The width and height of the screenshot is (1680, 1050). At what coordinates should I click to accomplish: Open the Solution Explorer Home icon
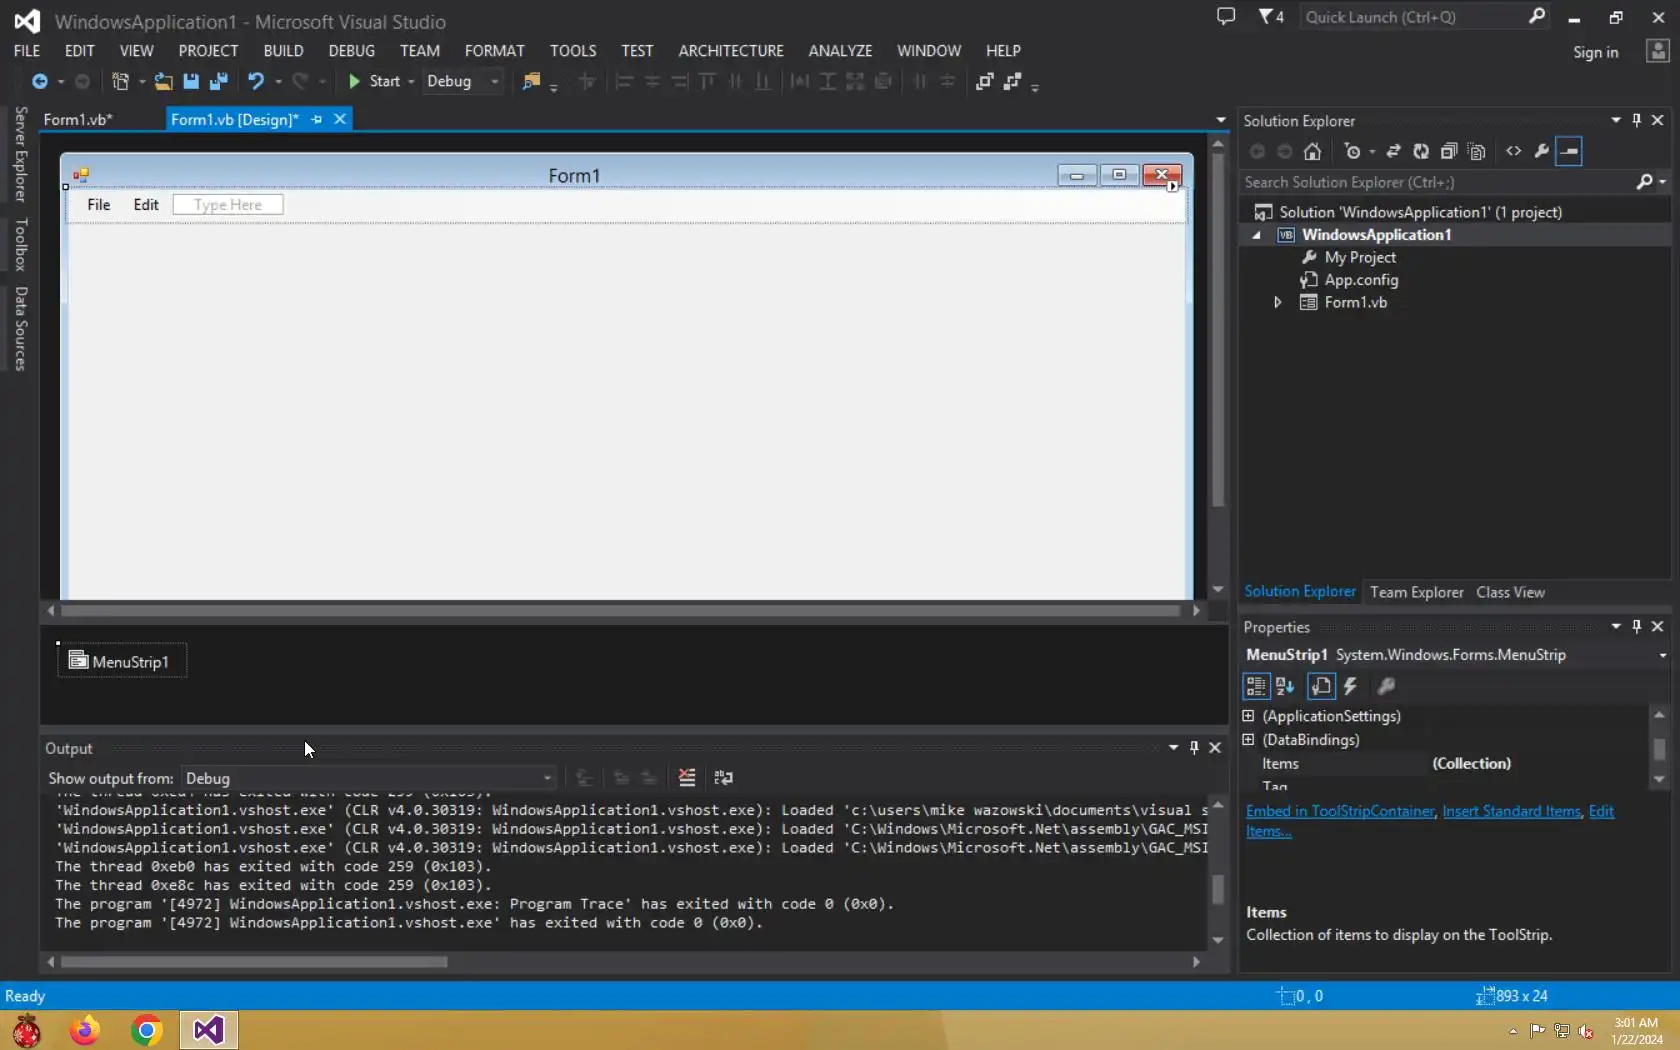click(x=1312, y=152)
